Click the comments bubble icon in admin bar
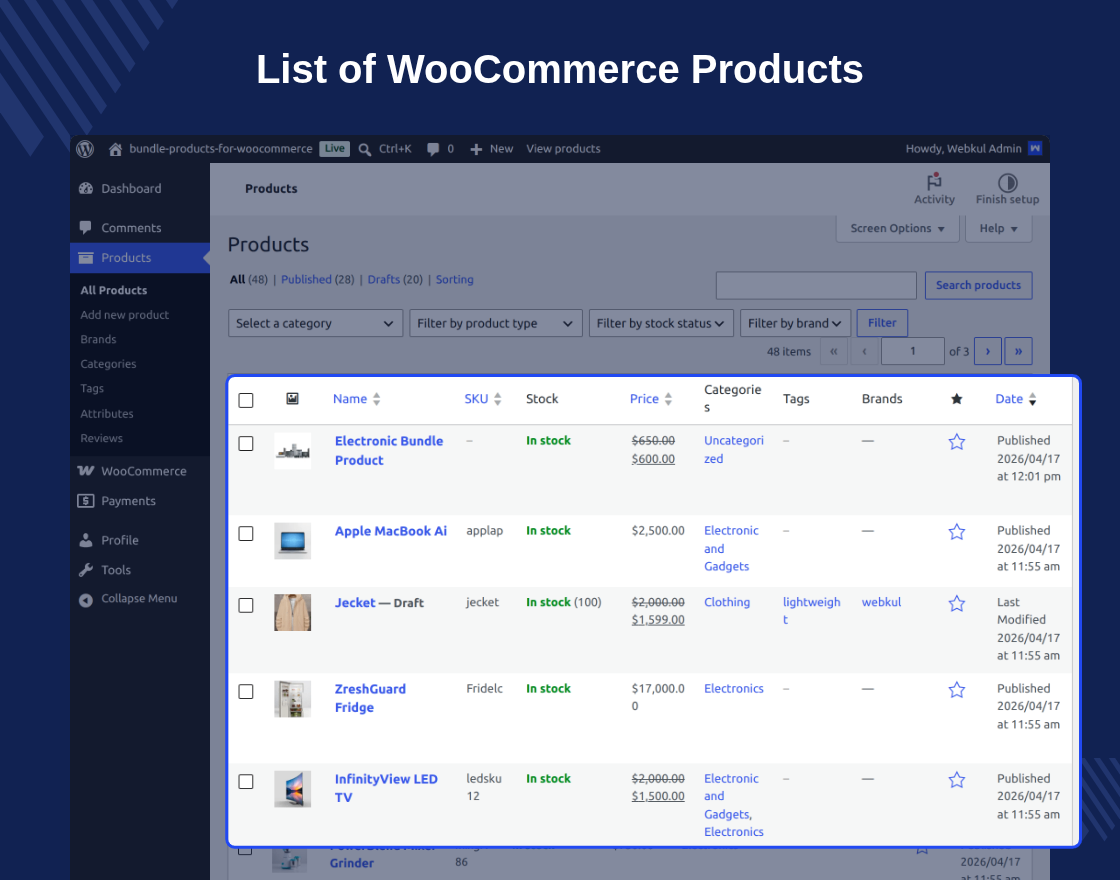The image size is (1120, 880). point(433,149)
